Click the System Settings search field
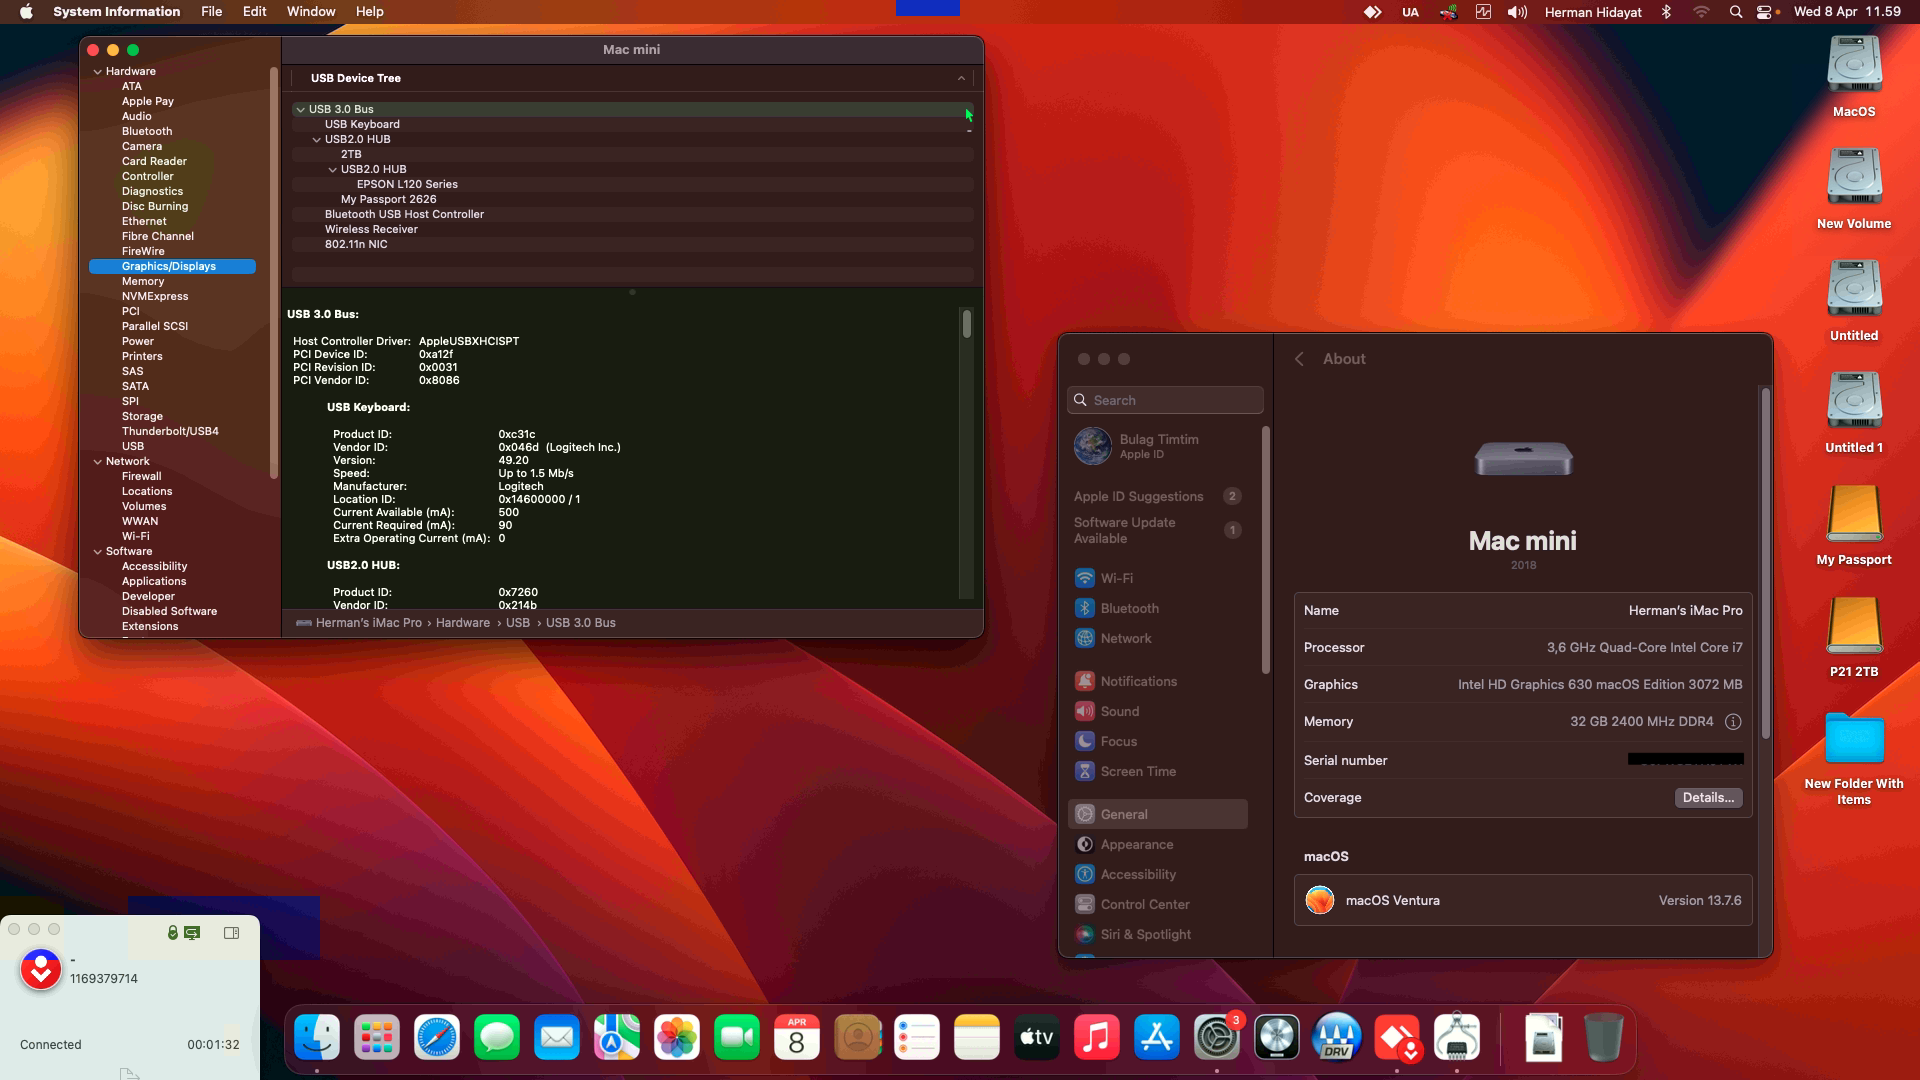 pyautogui.click(x=1165, y=400)
